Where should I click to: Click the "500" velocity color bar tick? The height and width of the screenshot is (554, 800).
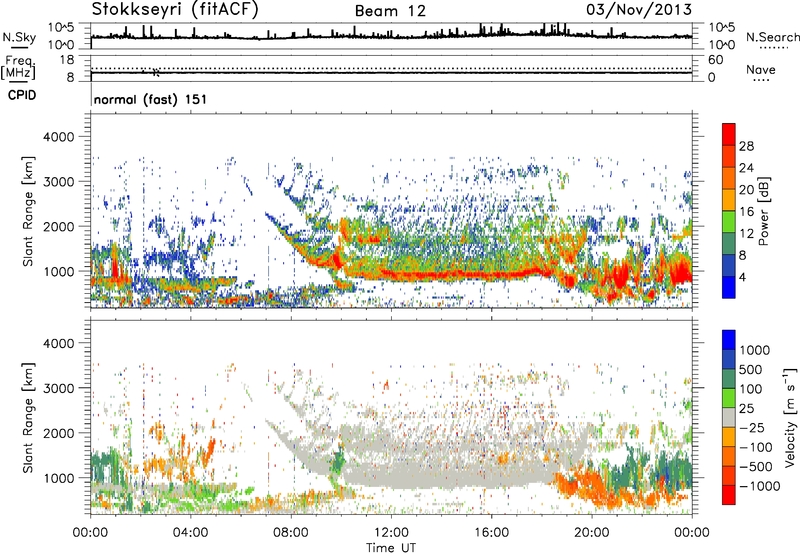[x=751, y=369]
